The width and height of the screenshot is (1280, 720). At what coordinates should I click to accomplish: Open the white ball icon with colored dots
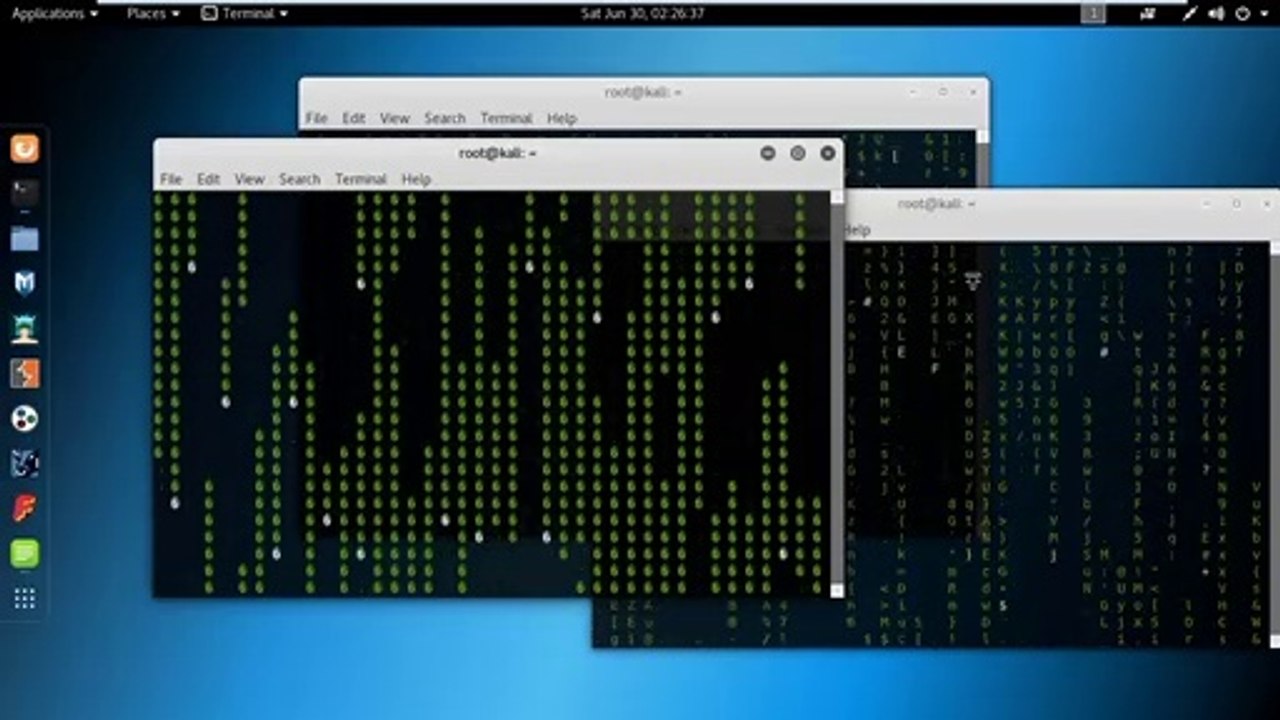(x=25, y=418)
